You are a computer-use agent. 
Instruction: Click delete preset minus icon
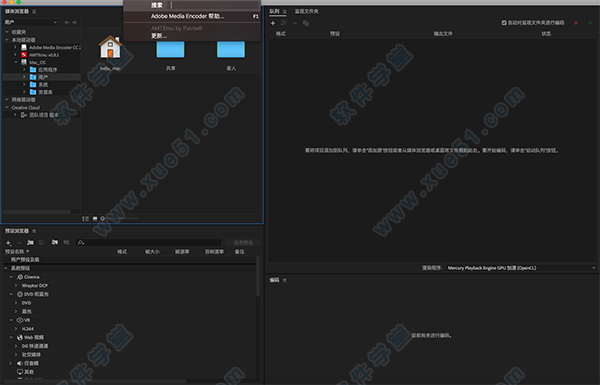(19, 243)
